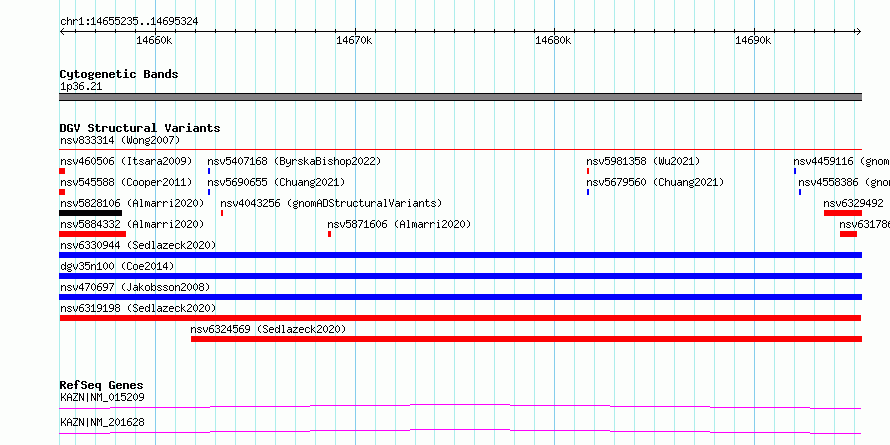Select nsv5828106 (Almarri2020) label
This screenshot has width=890, height=445.
132,203
